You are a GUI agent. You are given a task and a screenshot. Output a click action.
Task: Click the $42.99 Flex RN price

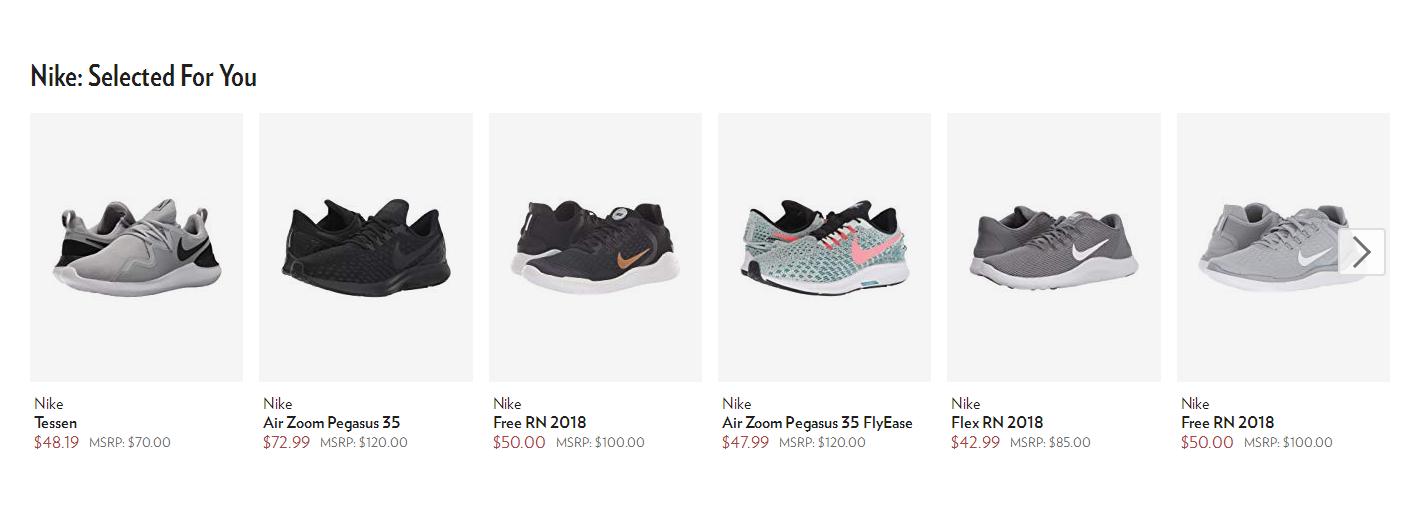[x=975, y=442]
